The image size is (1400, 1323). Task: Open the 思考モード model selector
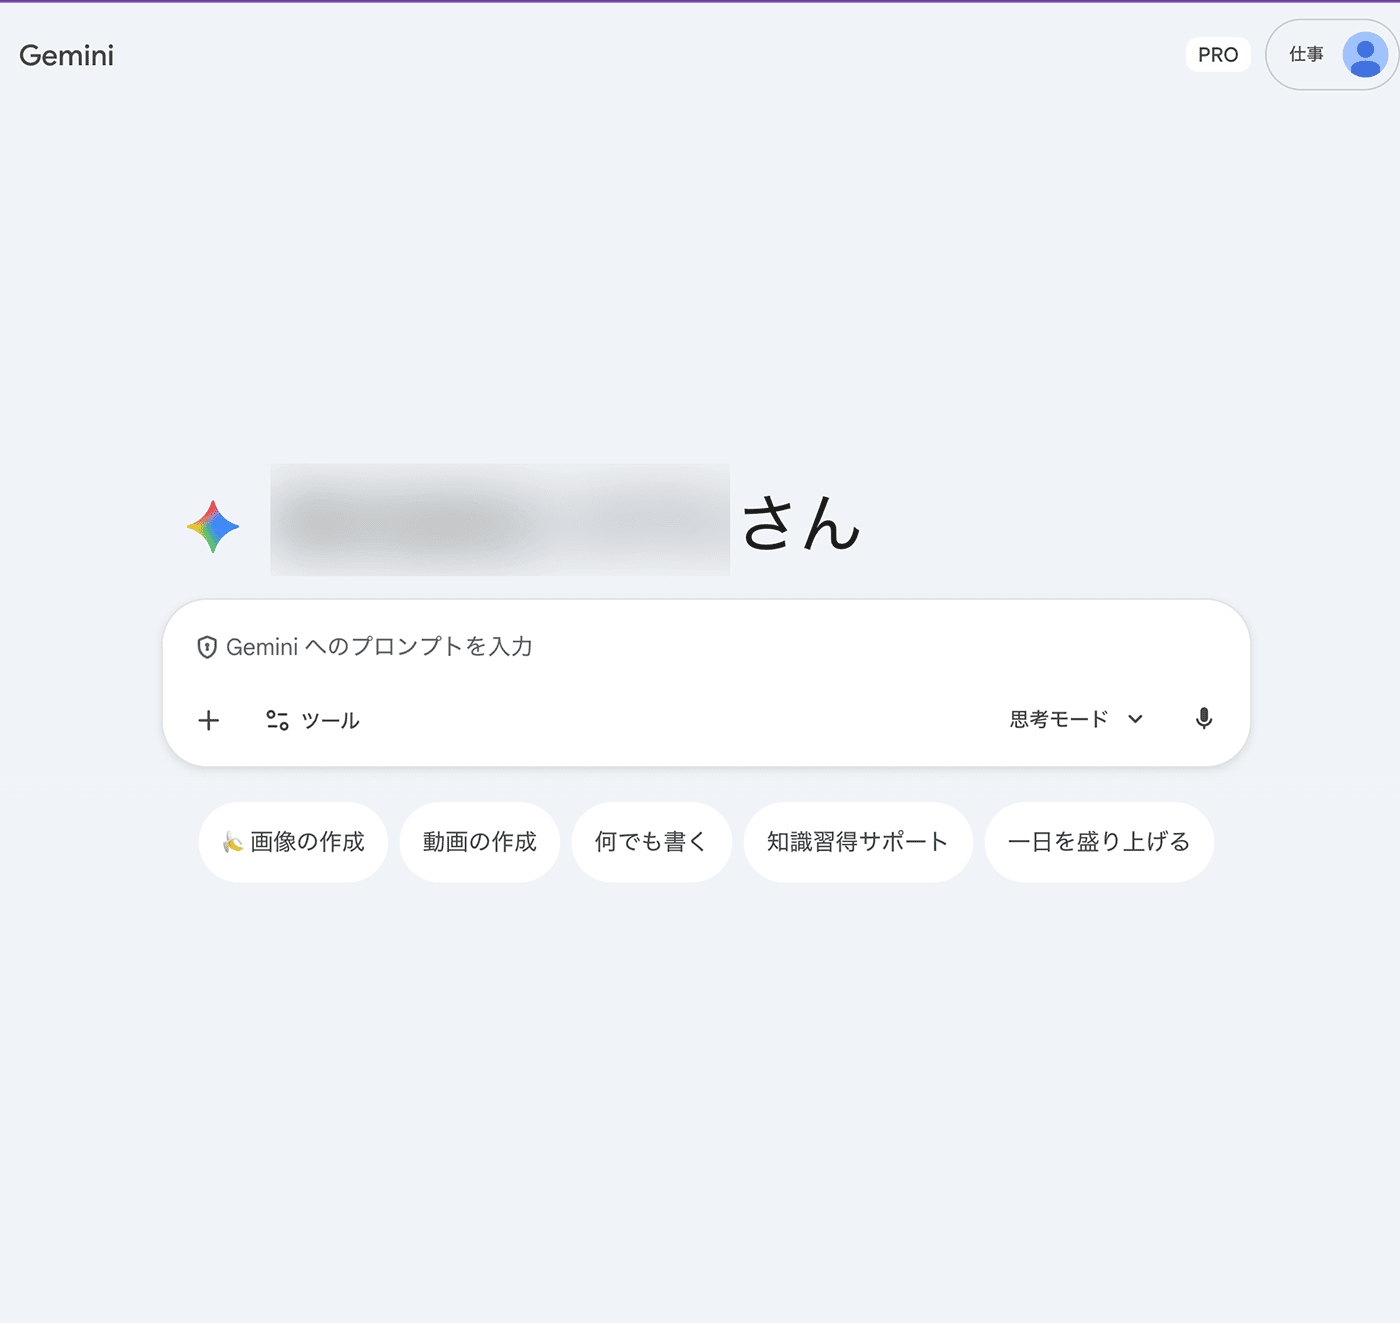pos(1059,719)
